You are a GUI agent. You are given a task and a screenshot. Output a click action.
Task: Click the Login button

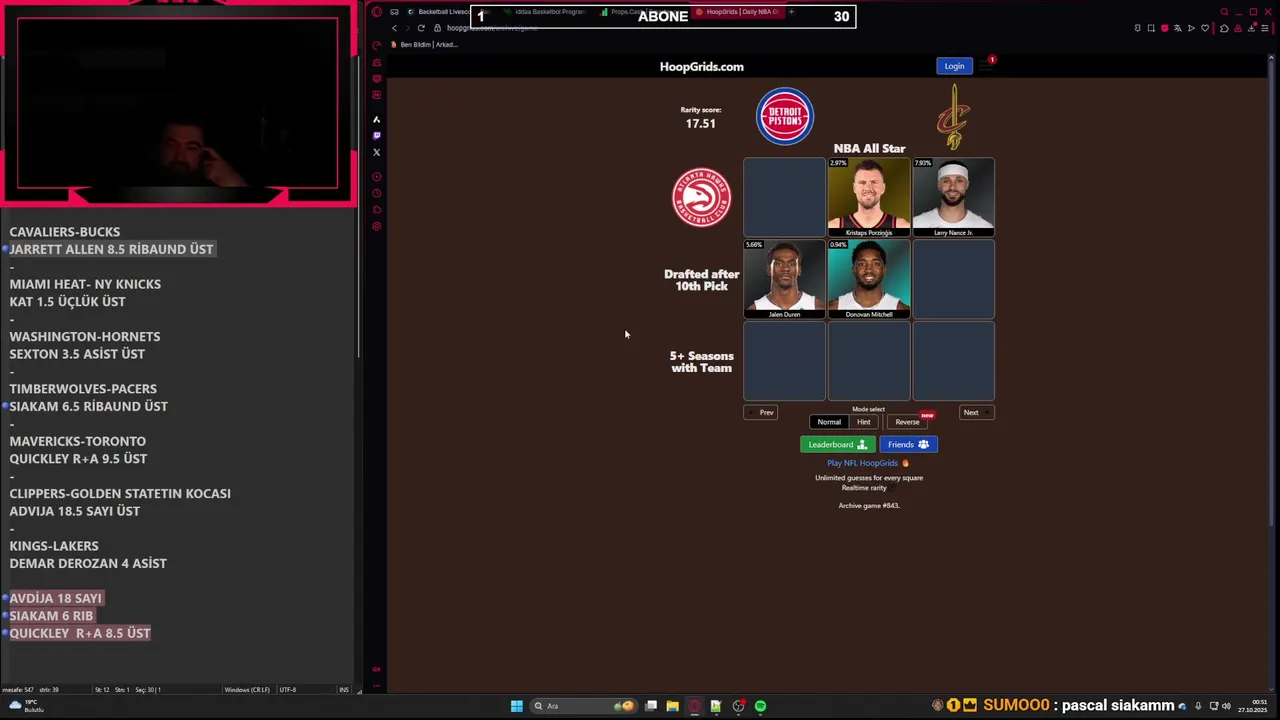954,66
